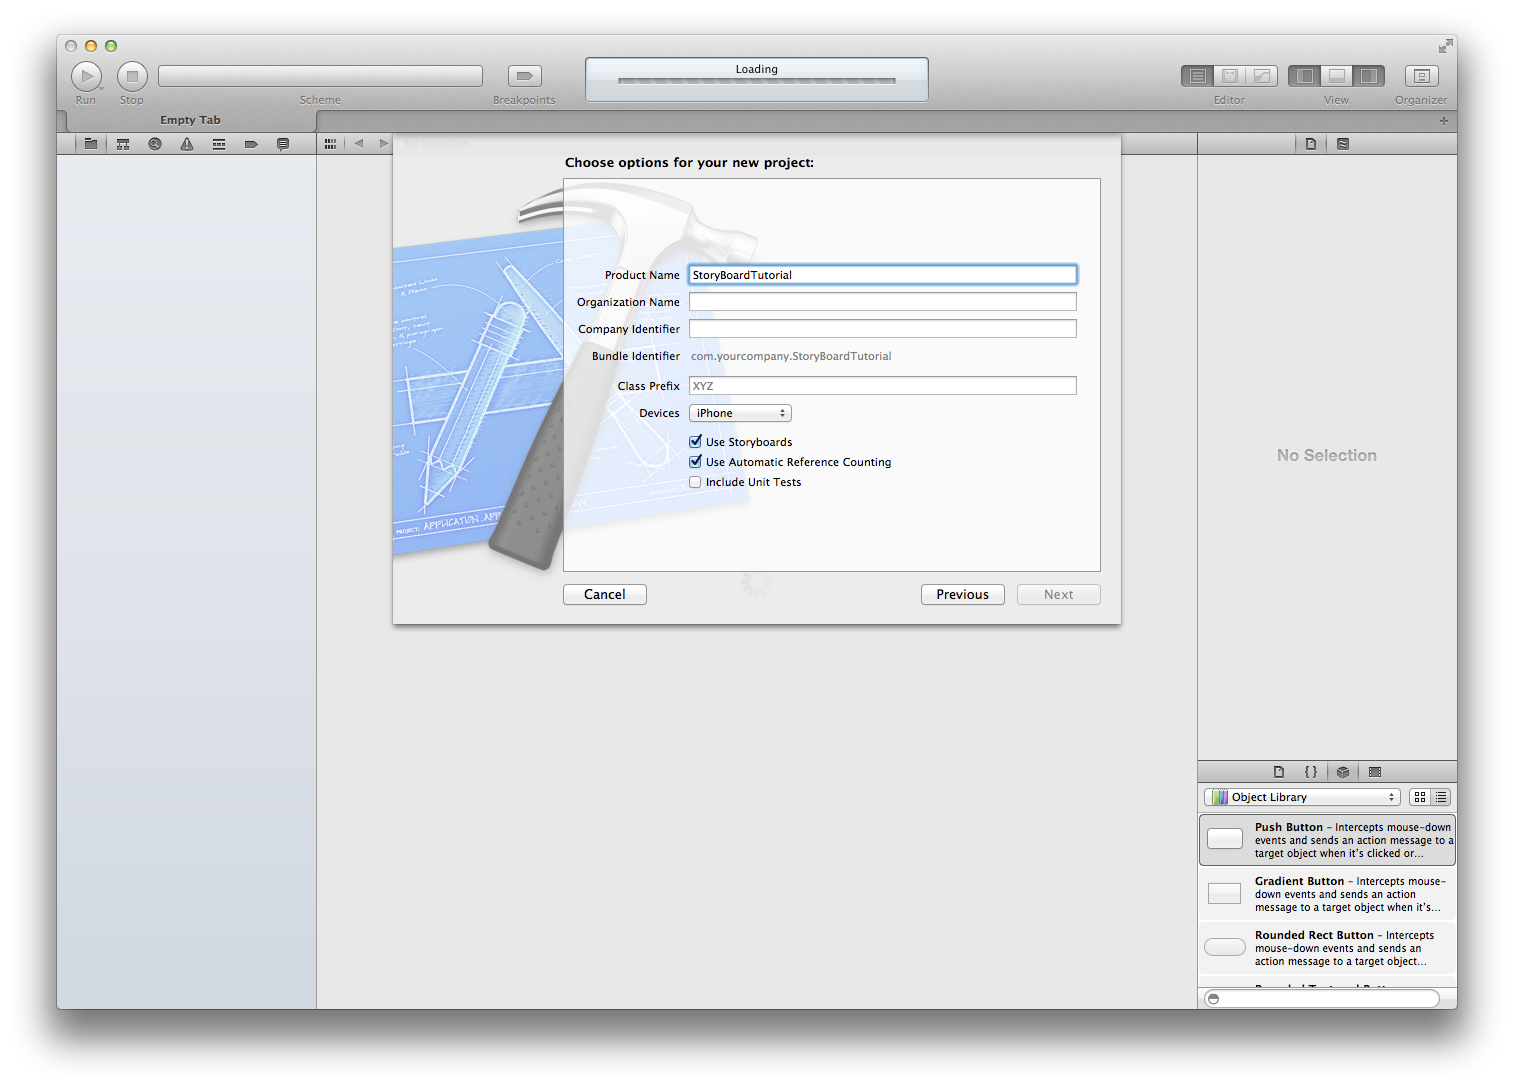Open the Devices dropdown set to iPhone

pyautogui.click(x=740, y=413)
